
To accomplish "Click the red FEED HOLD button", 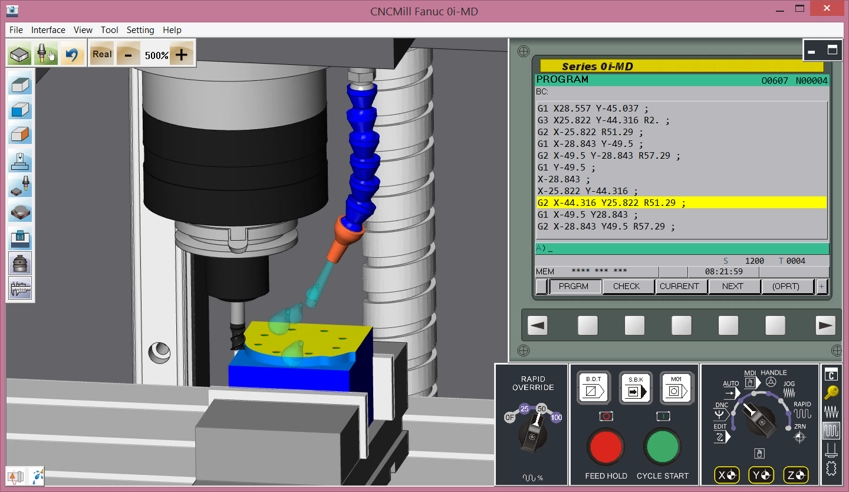I will (x=605, y=447).
